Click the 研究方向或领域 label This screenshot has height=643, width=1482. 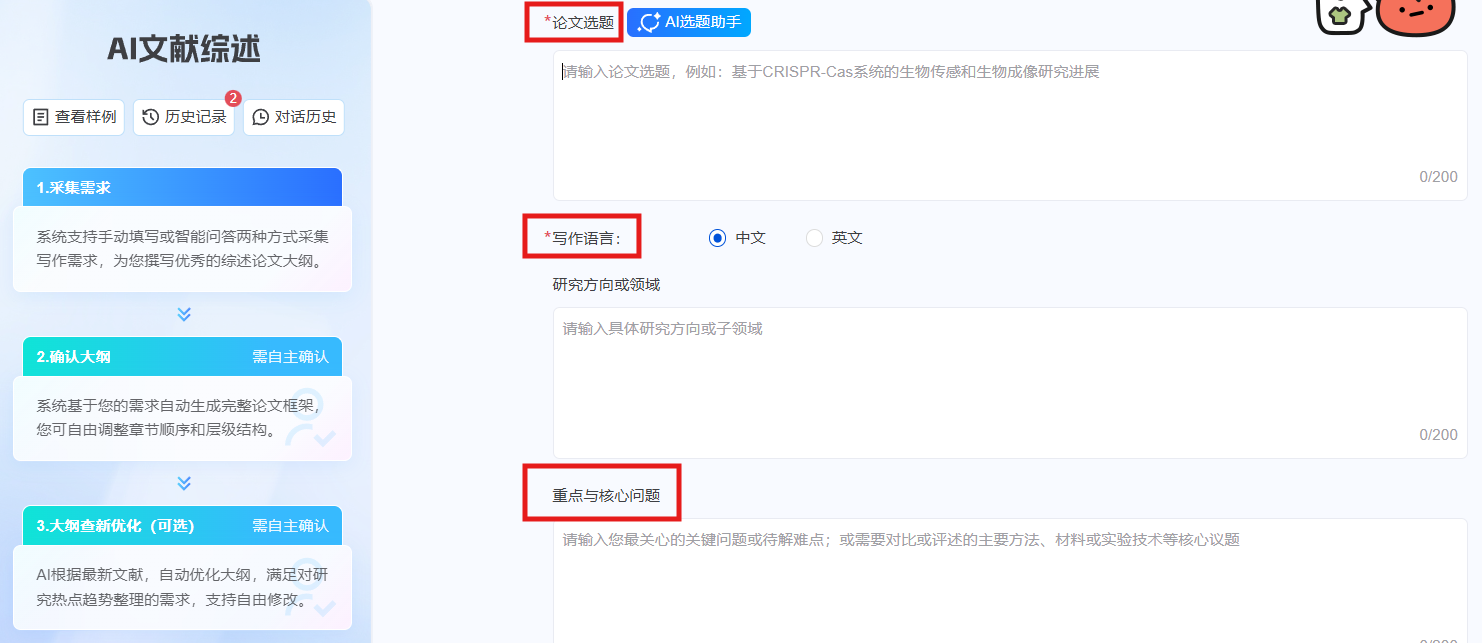pos(606,285)
